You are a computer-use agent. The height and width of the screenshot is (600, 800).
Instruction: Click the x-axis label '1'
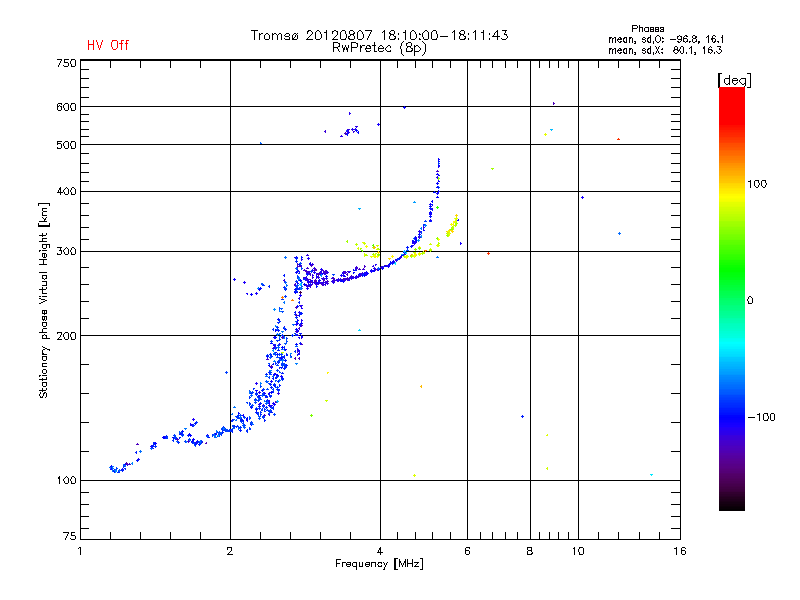[x=80, y=551]
